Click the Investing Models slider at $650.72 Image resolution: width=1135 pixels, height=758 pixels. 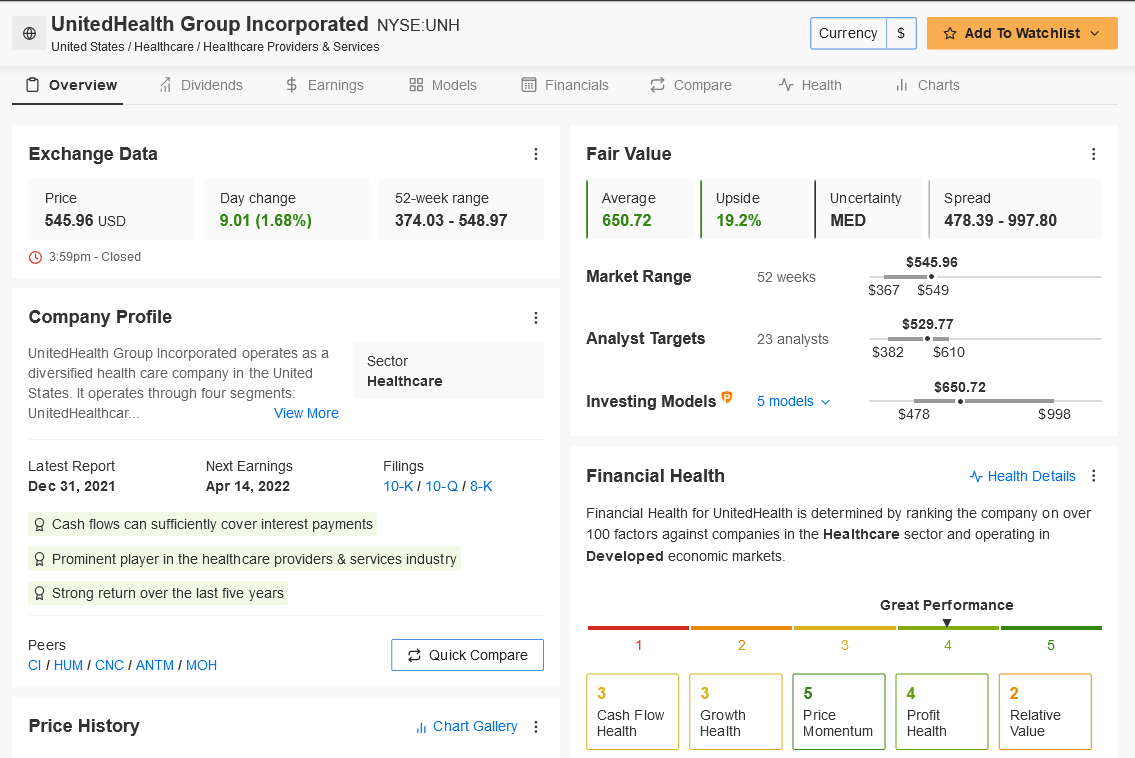(x=961, y=401)
